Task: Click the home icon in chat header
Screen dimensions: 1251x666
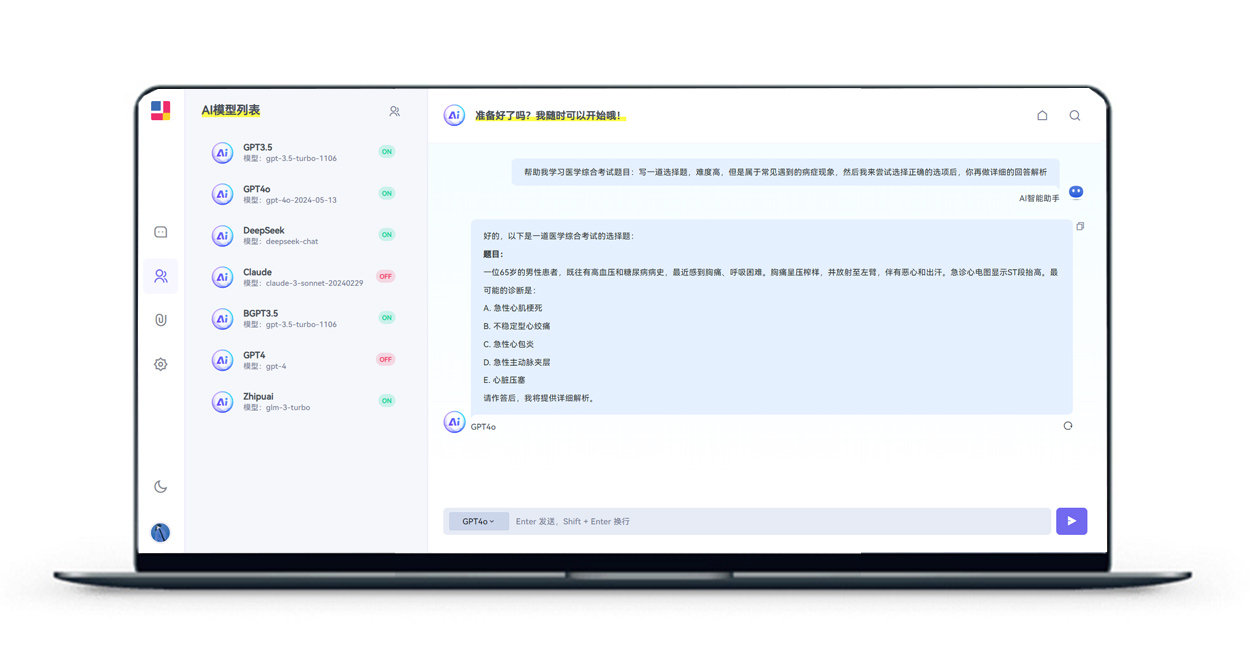Action: (x=1042, y=116)
